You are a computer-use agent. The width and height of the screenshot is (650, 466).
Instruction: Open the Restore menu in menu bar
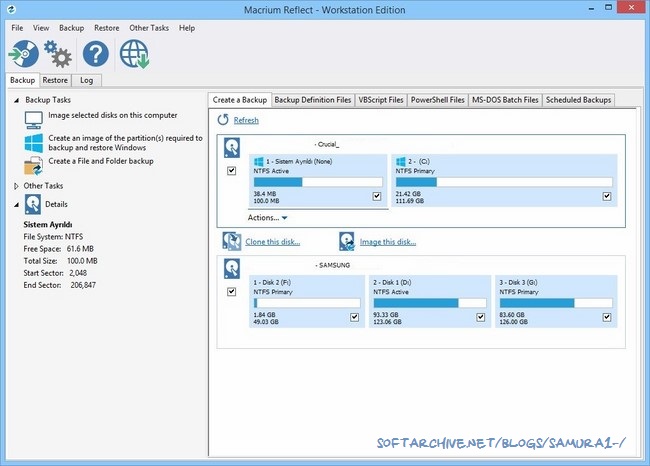click(x=106, y=28)
